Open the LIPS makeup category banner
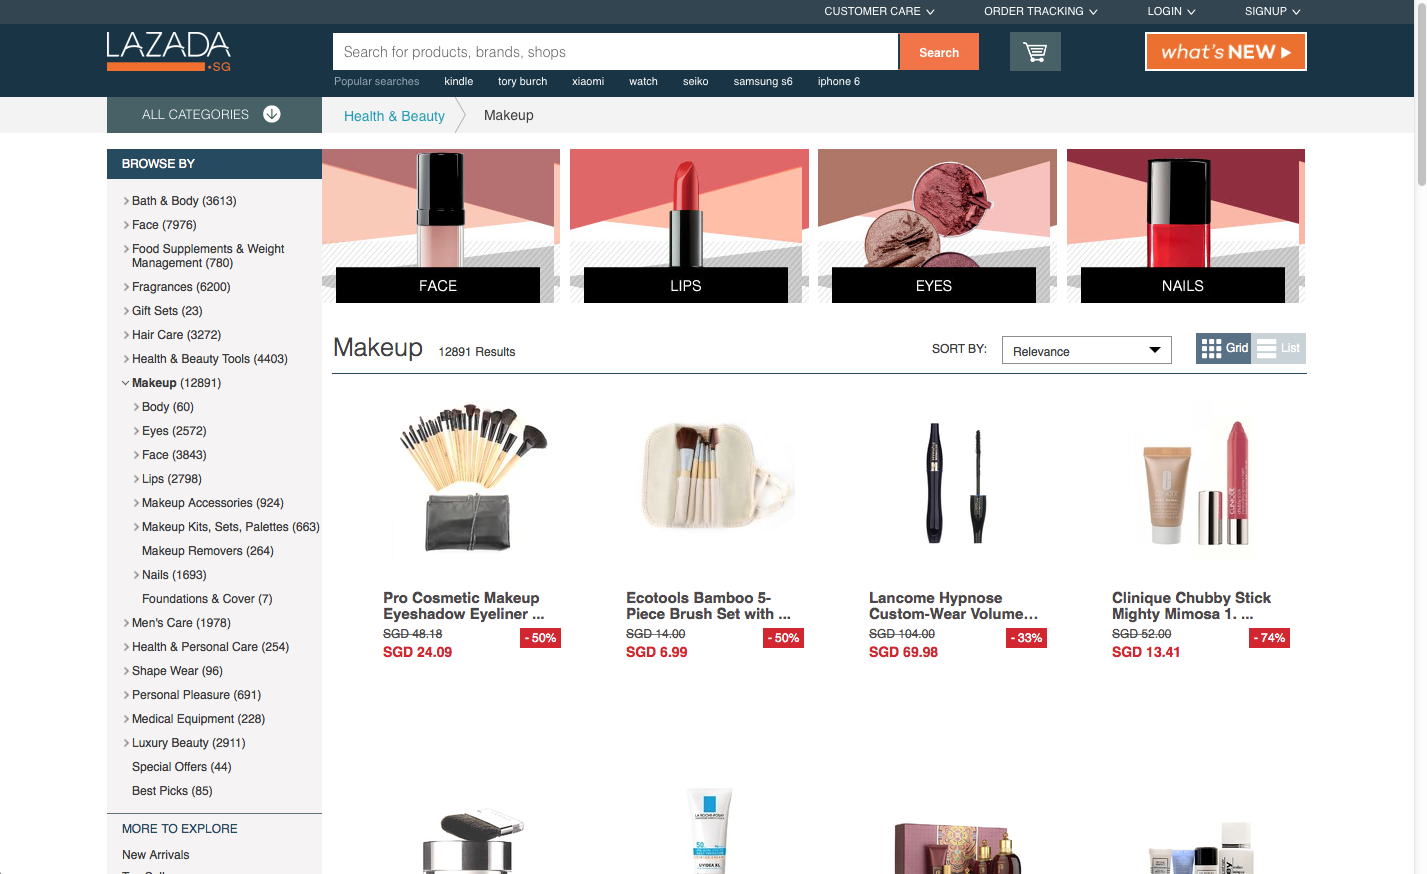Image resolution: width=1427 pixels, height=874 pixels. [689, 226]
